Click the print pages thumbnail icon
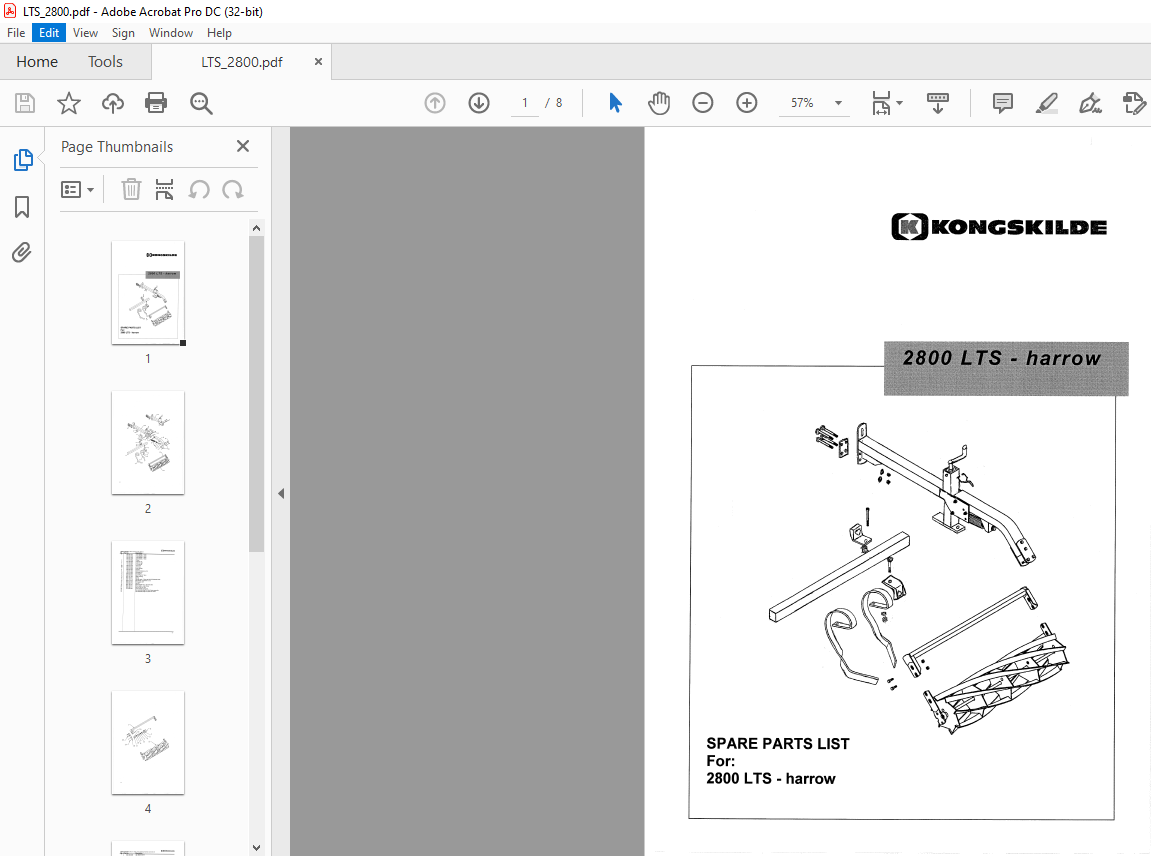 point(164,189)
